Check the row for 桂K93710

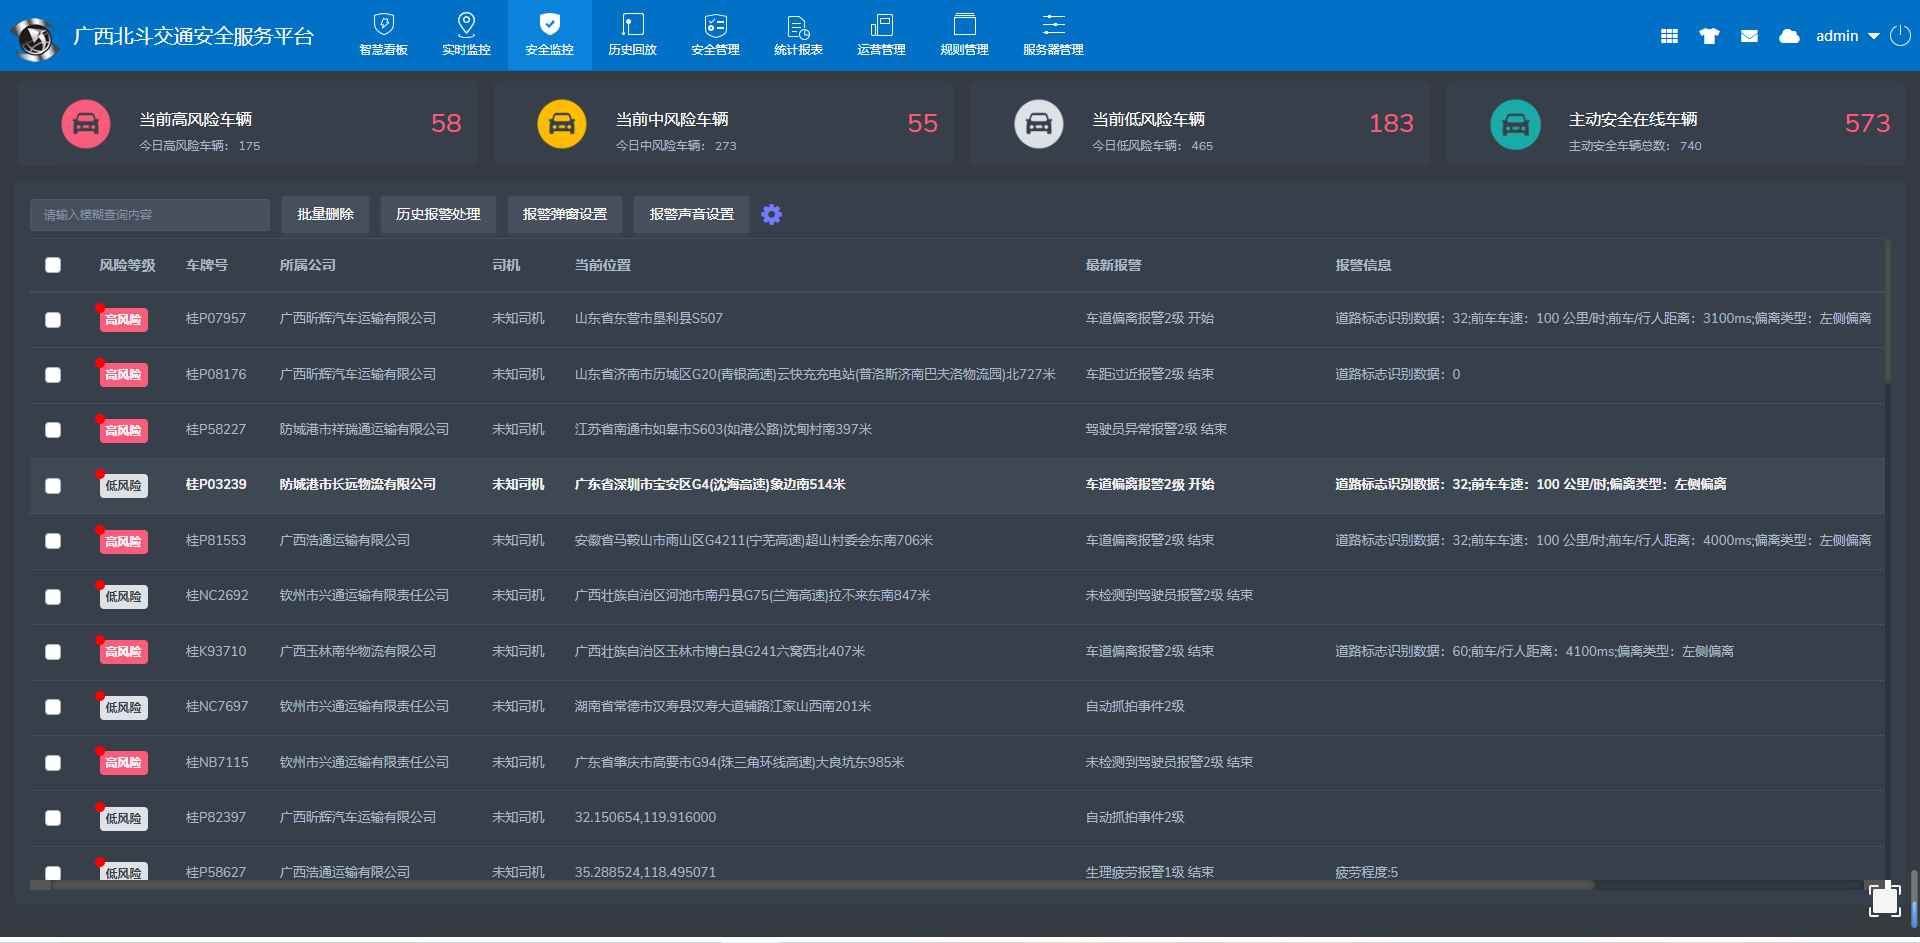click(53, 652)
